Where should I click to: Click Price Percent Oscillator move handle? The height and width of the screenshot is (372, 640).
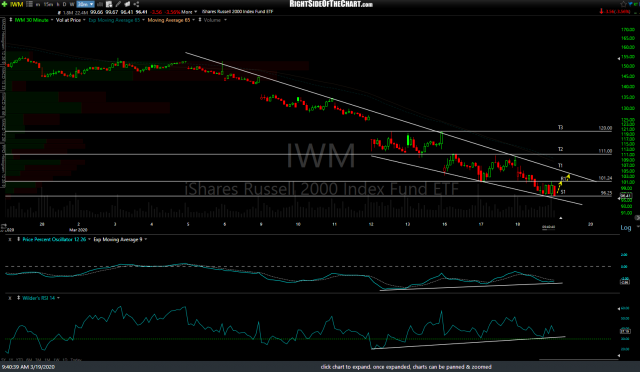click(18, 240)
